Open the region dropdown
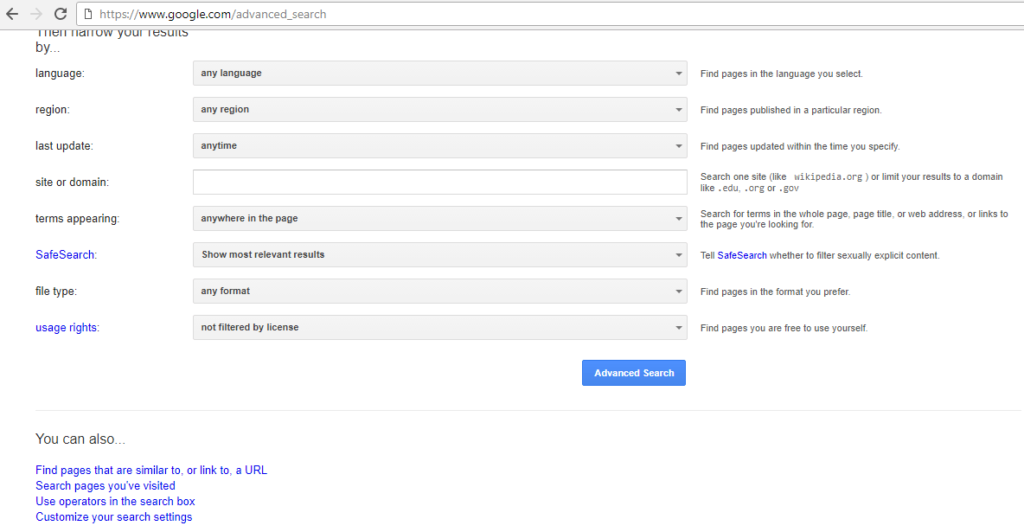Screen dimensions: 1024x532 [x=440, y=110]
